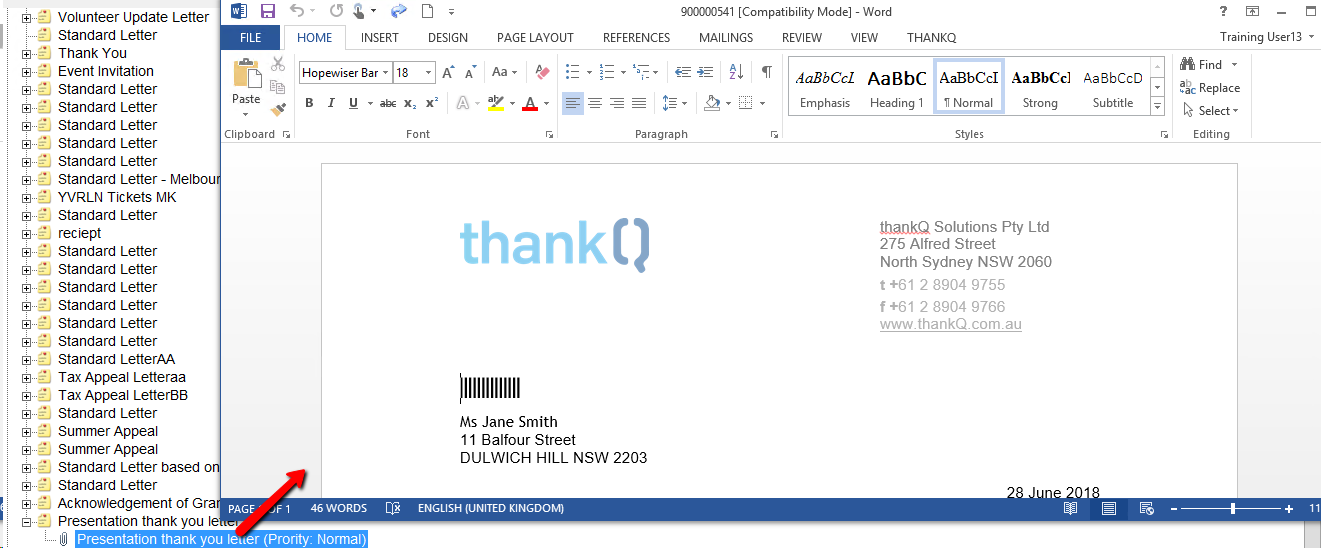Toggle Align Left paragraph button
This screenshot has width=1321, height=548.
[572, 103]
